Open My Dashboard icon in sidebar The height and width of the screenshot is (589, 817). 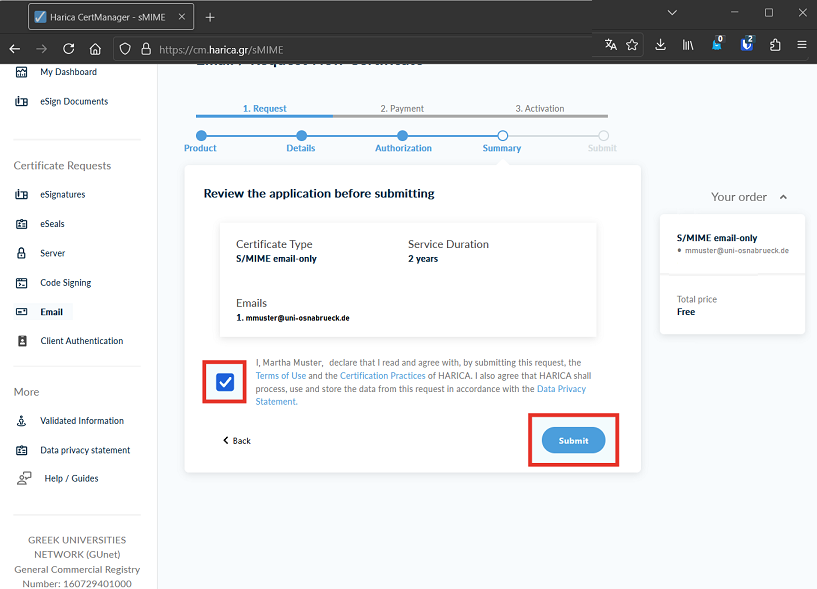pos(21,72)
